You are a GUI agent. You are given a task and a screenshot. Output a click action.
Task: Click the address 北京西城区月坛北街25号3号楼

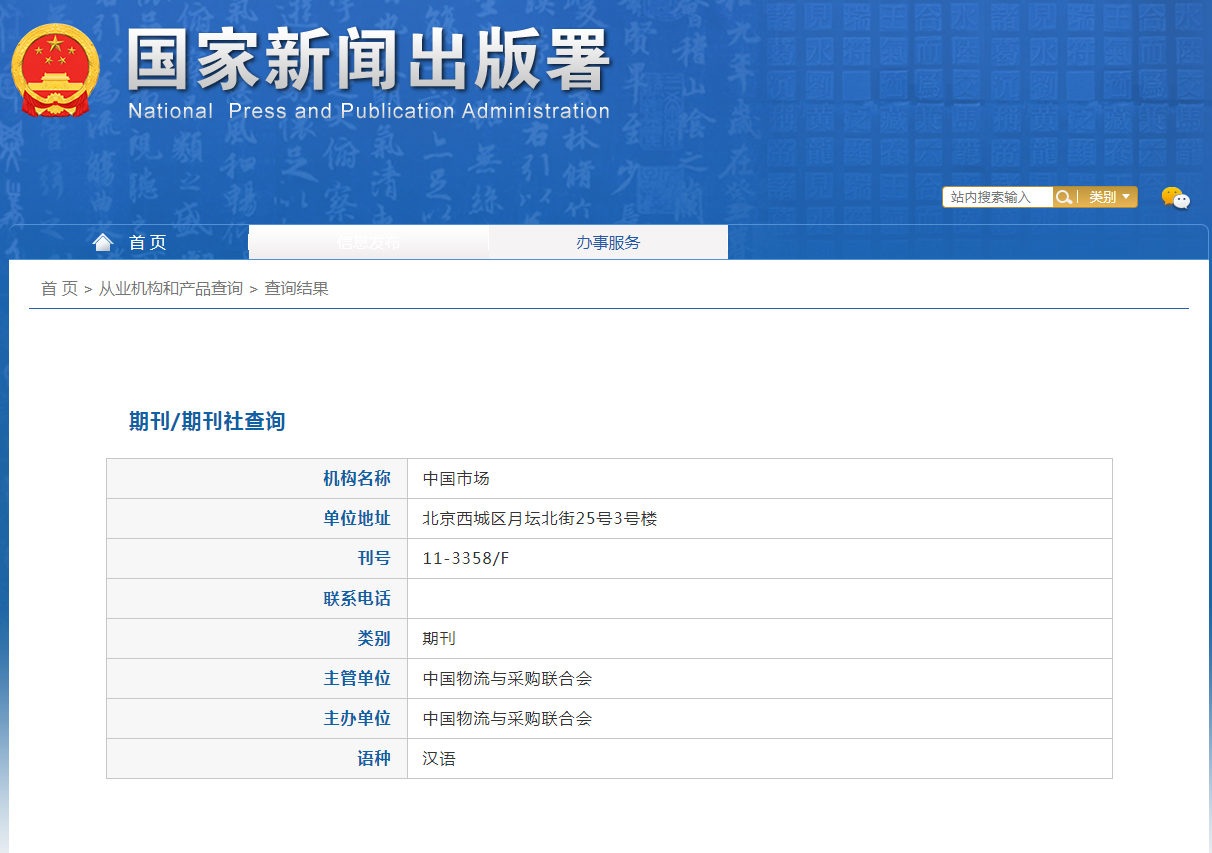[540, 518]
